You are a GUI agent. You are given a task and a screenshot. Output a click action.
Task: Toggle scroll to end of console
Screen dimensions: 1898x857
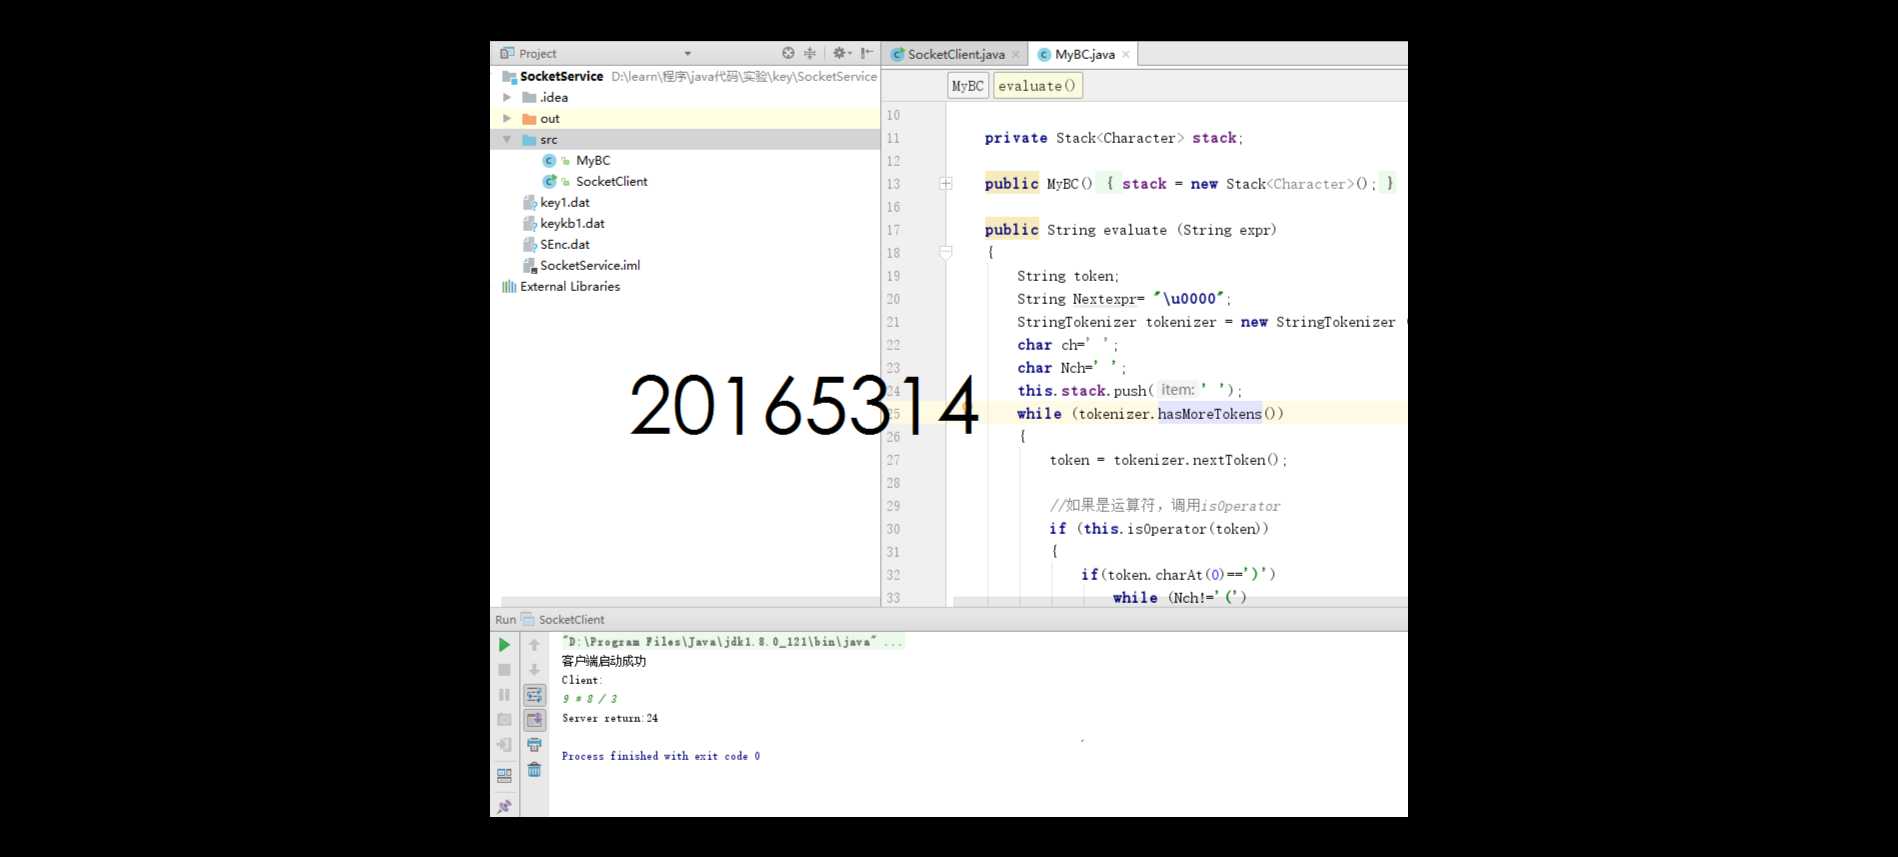534,720
